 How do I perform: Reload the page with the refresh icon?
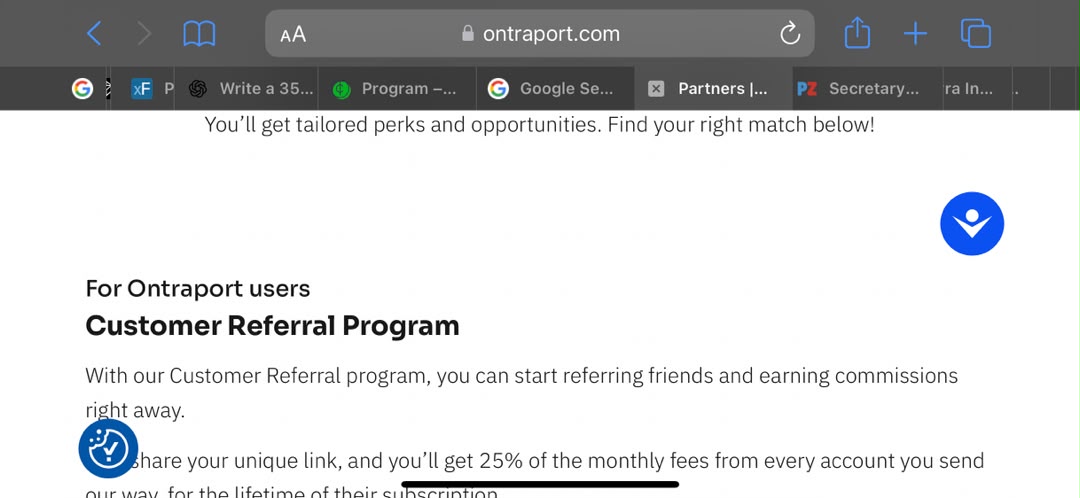789,33
